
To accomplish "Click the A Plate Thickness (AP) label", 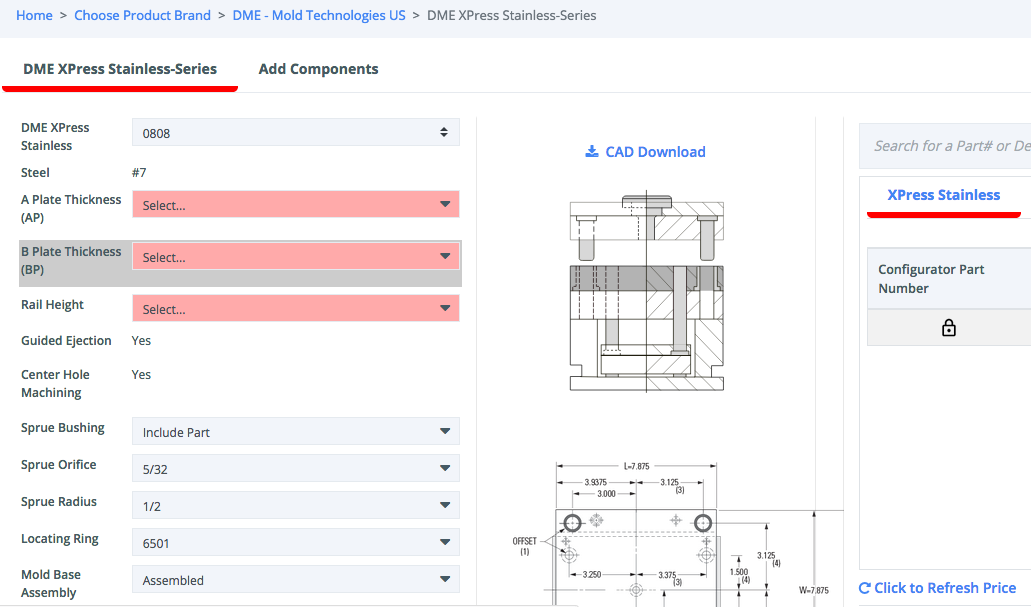I will [71, 208].
